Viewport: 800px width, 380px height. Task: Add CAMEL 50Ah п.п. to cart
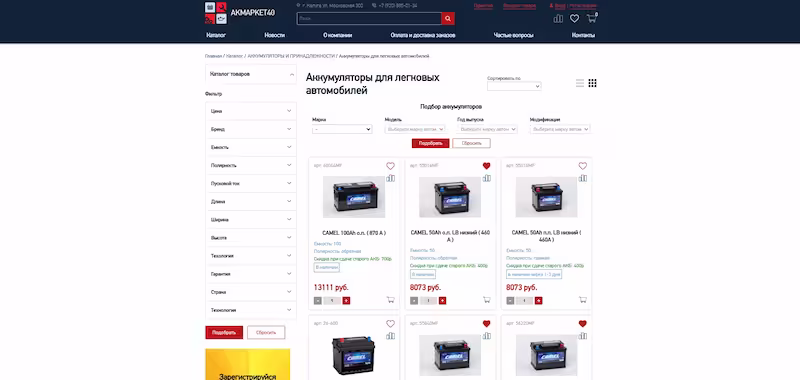tap(583, 300)
